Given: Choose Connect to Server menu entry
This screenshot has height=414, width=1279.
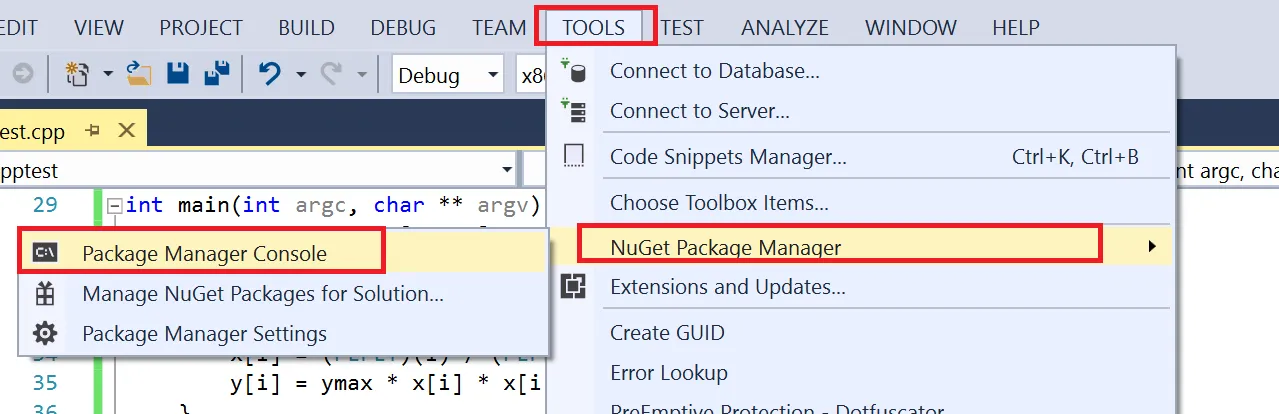Looking at the screenshot, I should [861, 111].
